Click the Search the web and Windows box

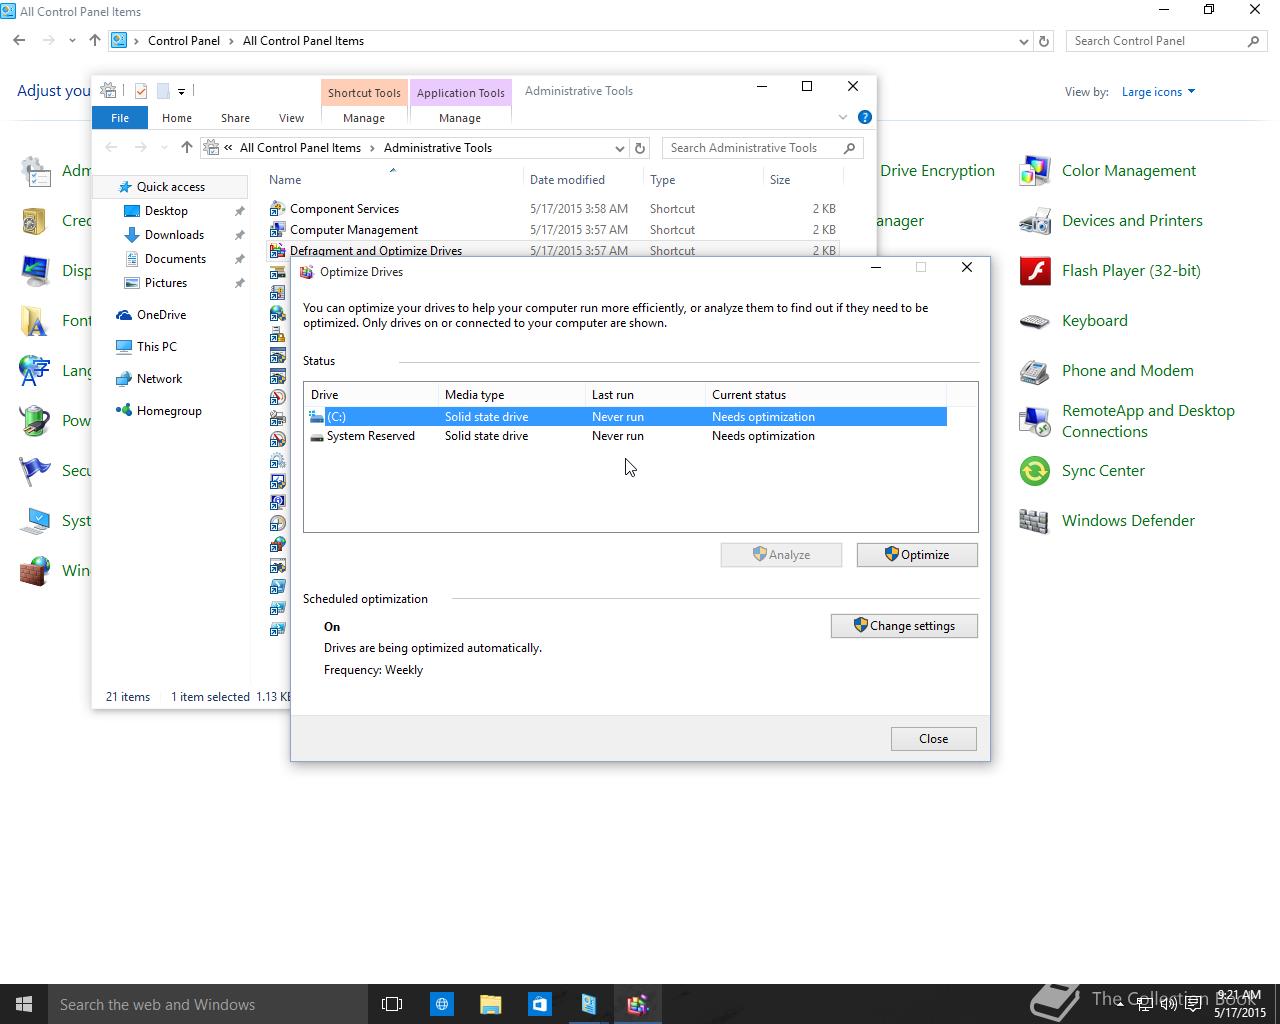pos(208,1004)
